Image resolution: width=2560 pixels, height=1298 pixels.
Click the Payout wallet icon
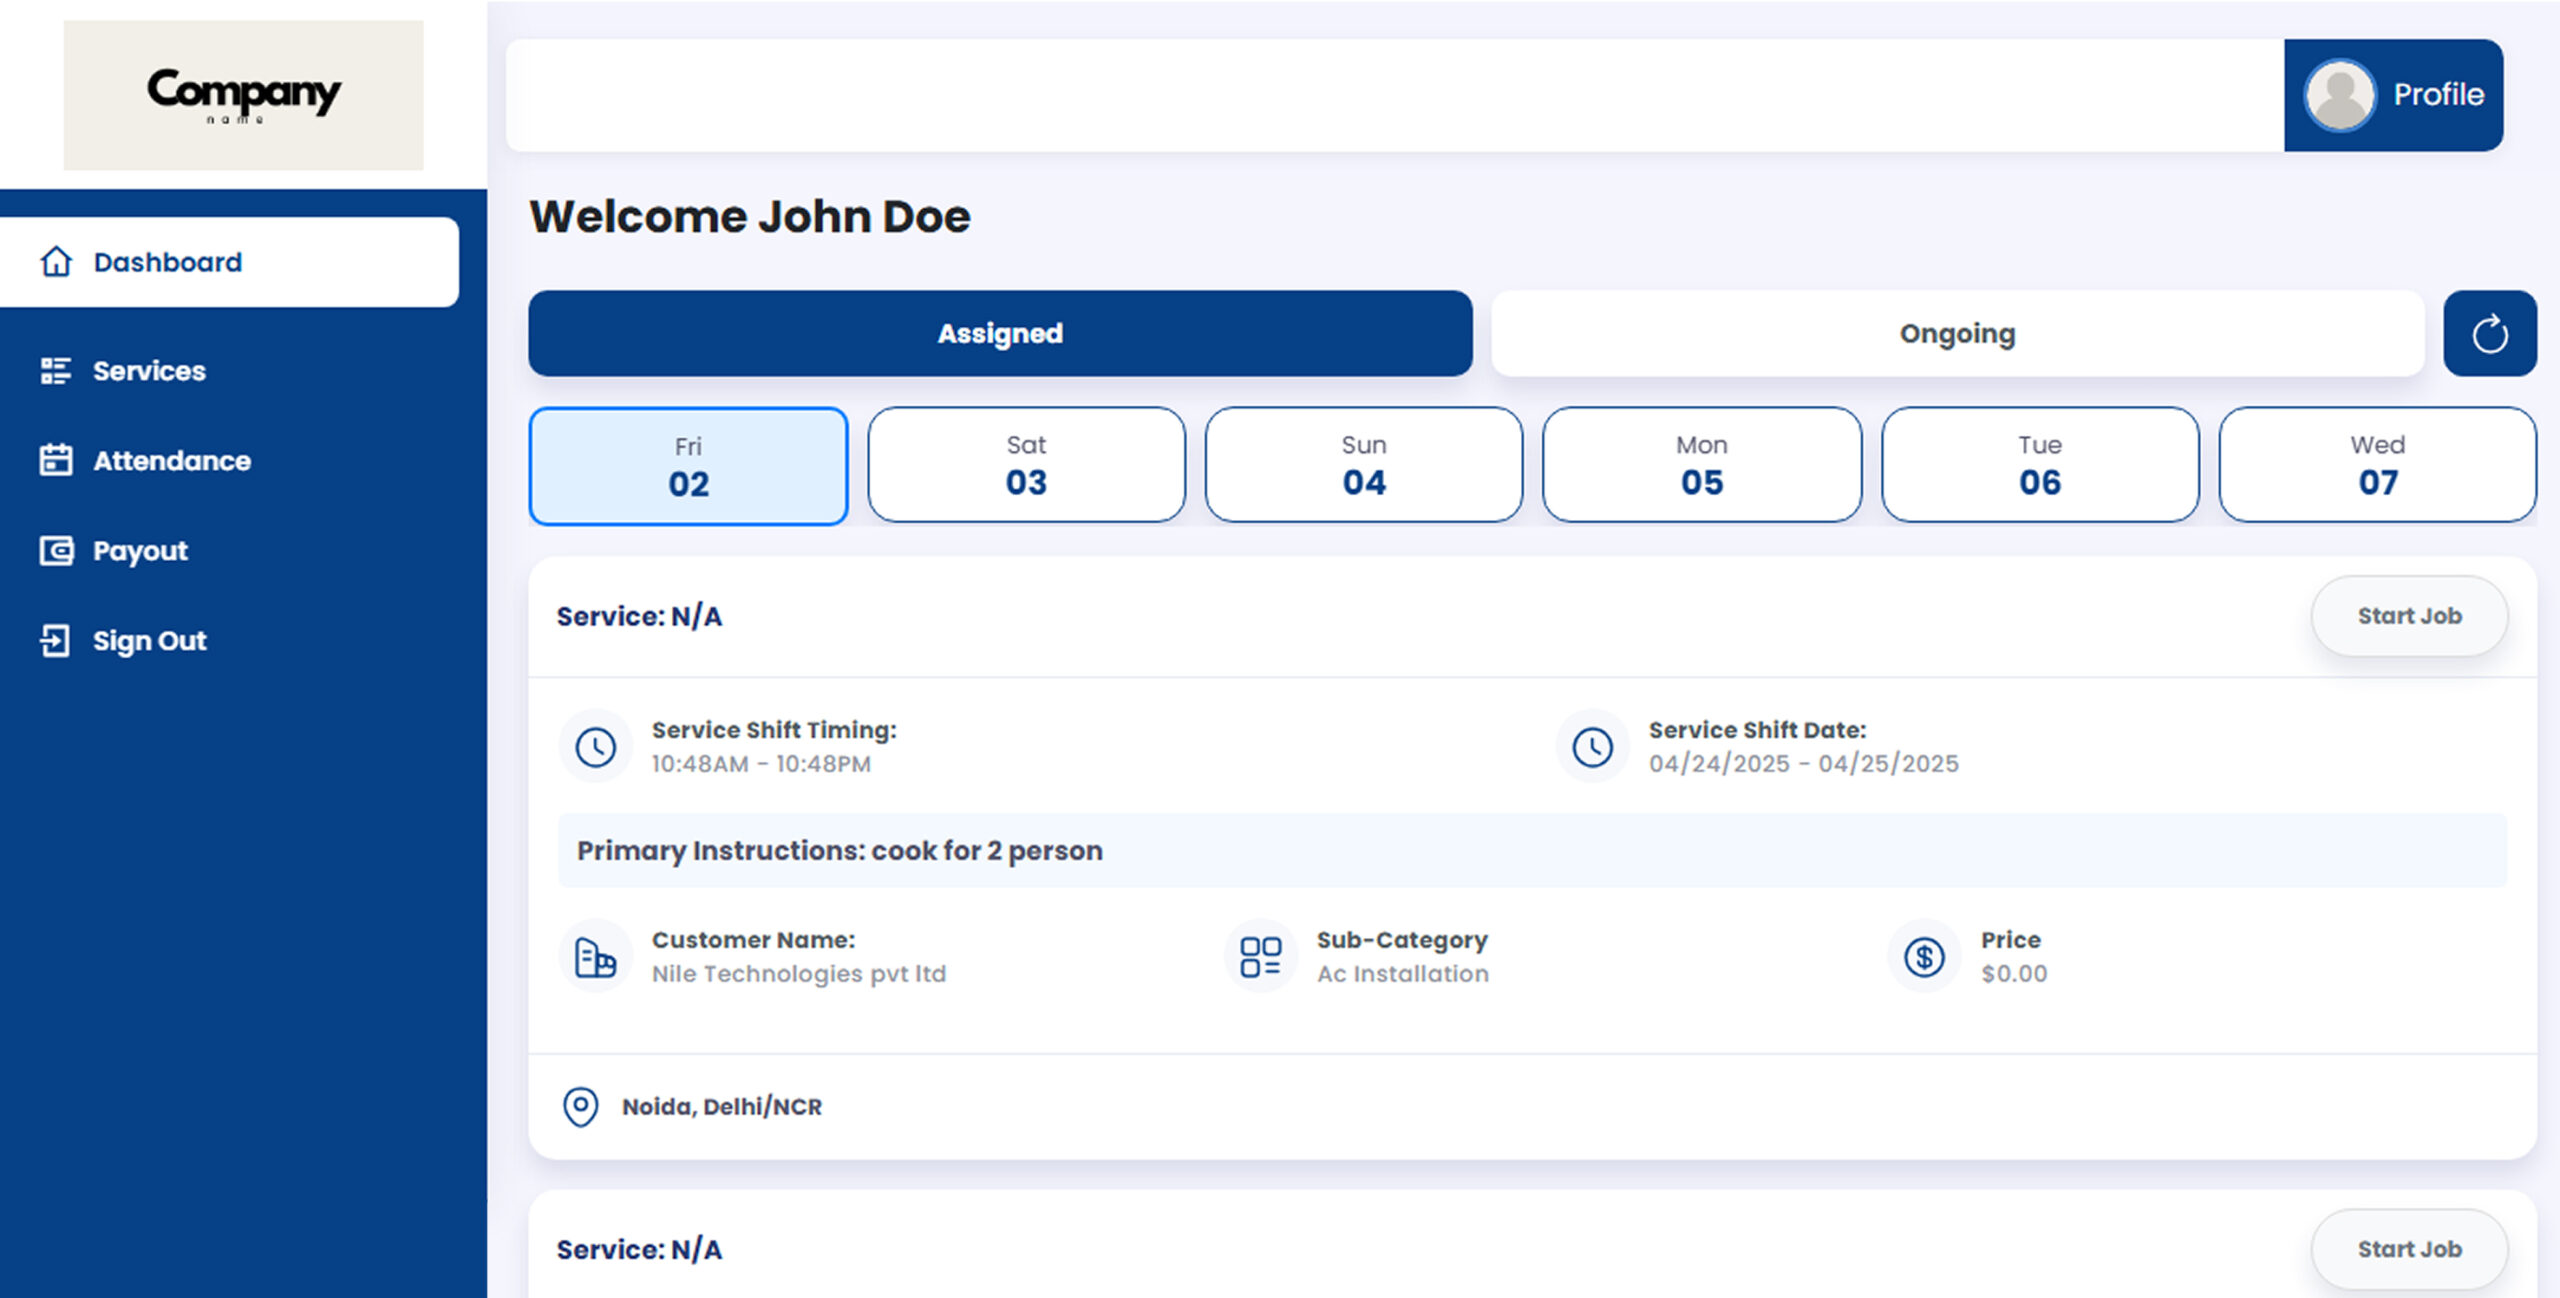click(56, 551)
